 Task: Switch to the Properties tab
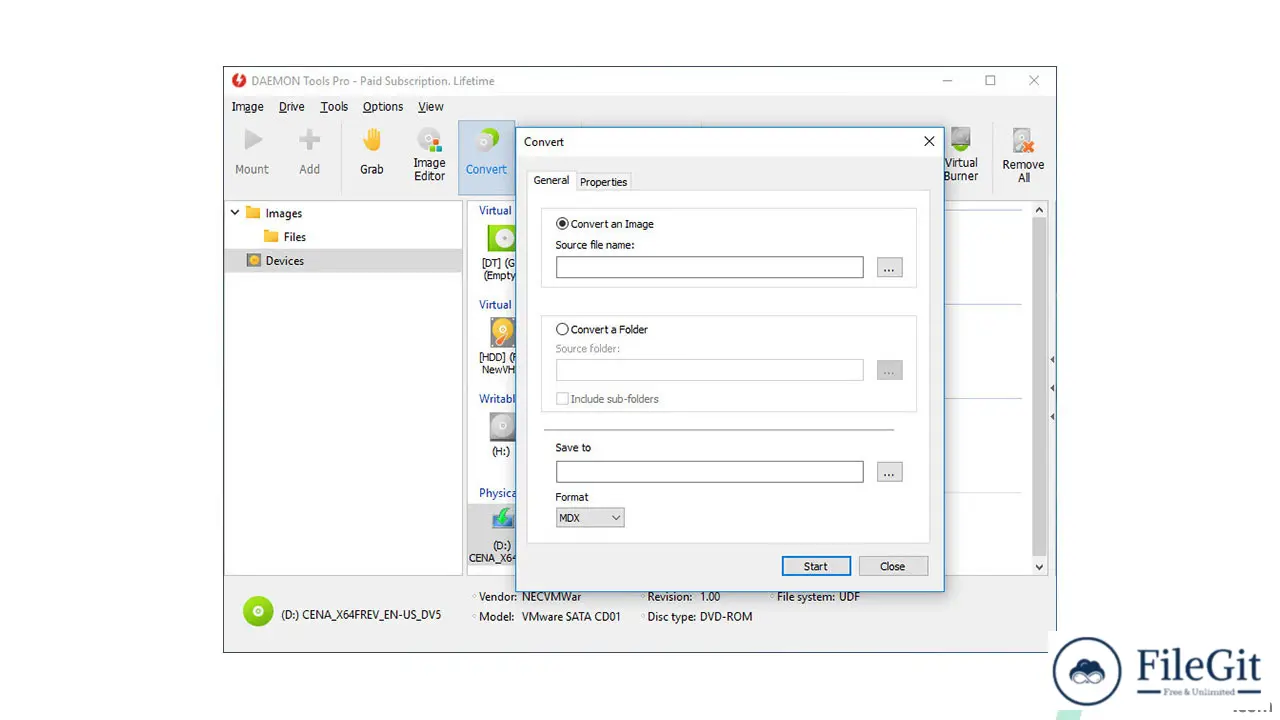pyautogui.click(x=603, y=182)
